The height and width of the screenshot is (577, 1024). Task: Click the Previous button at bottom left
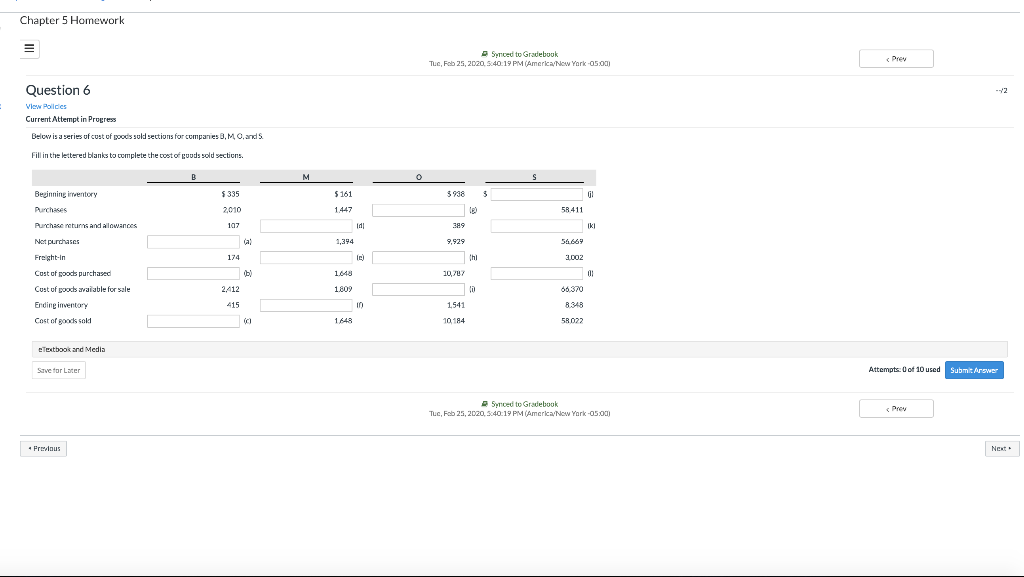tap(43, 448)
